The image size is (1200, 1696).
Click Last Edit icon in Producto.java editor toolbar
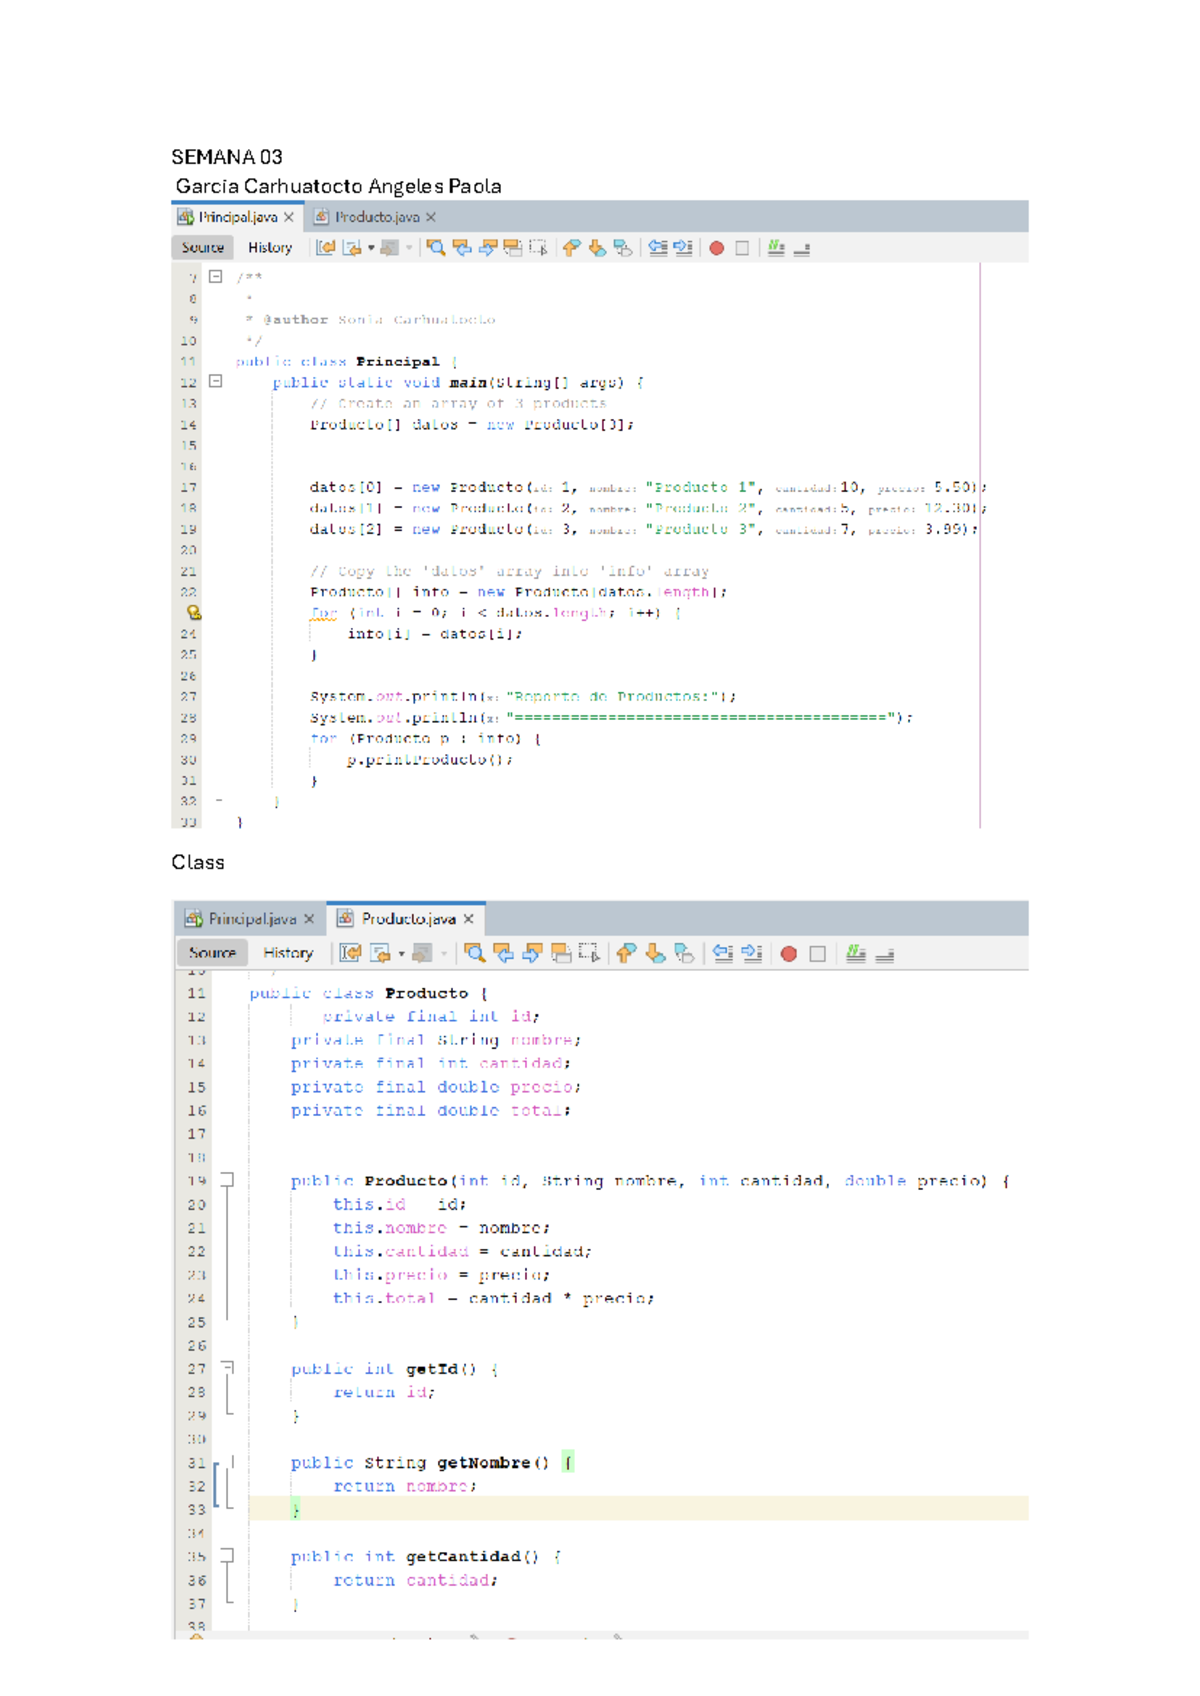point(350,954)
